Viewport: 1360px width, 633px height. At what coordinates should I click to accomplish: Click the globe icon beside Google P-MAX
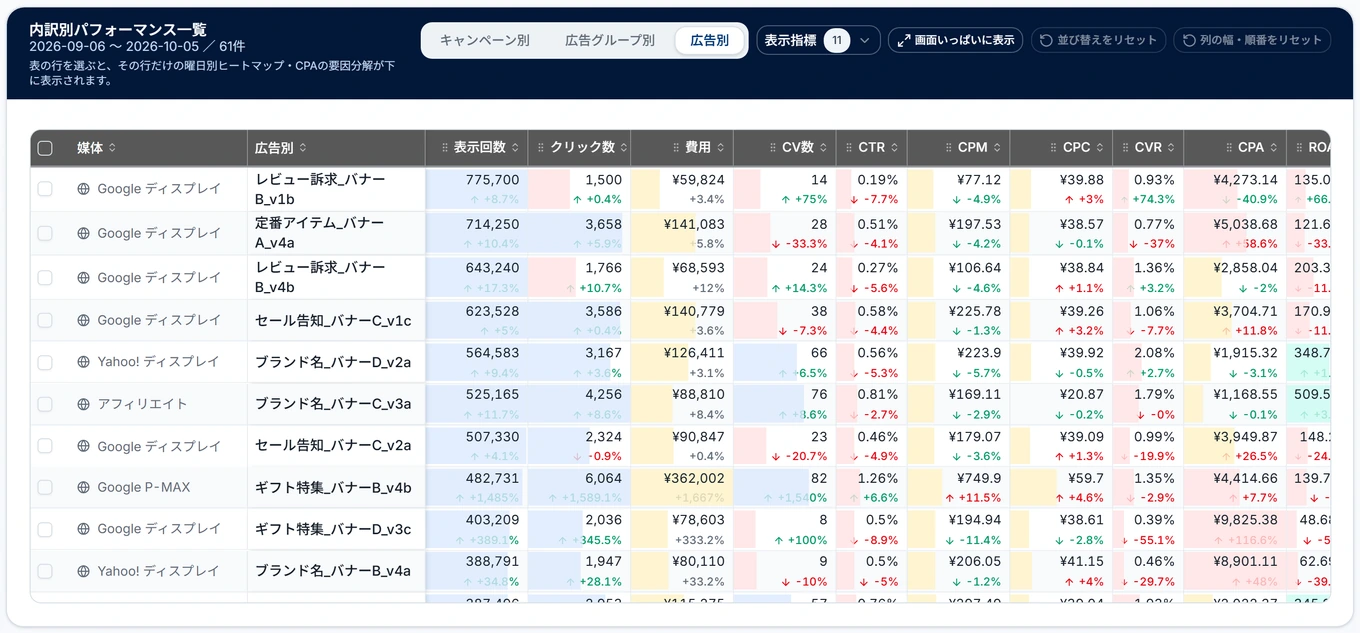(x=84, y=488)
